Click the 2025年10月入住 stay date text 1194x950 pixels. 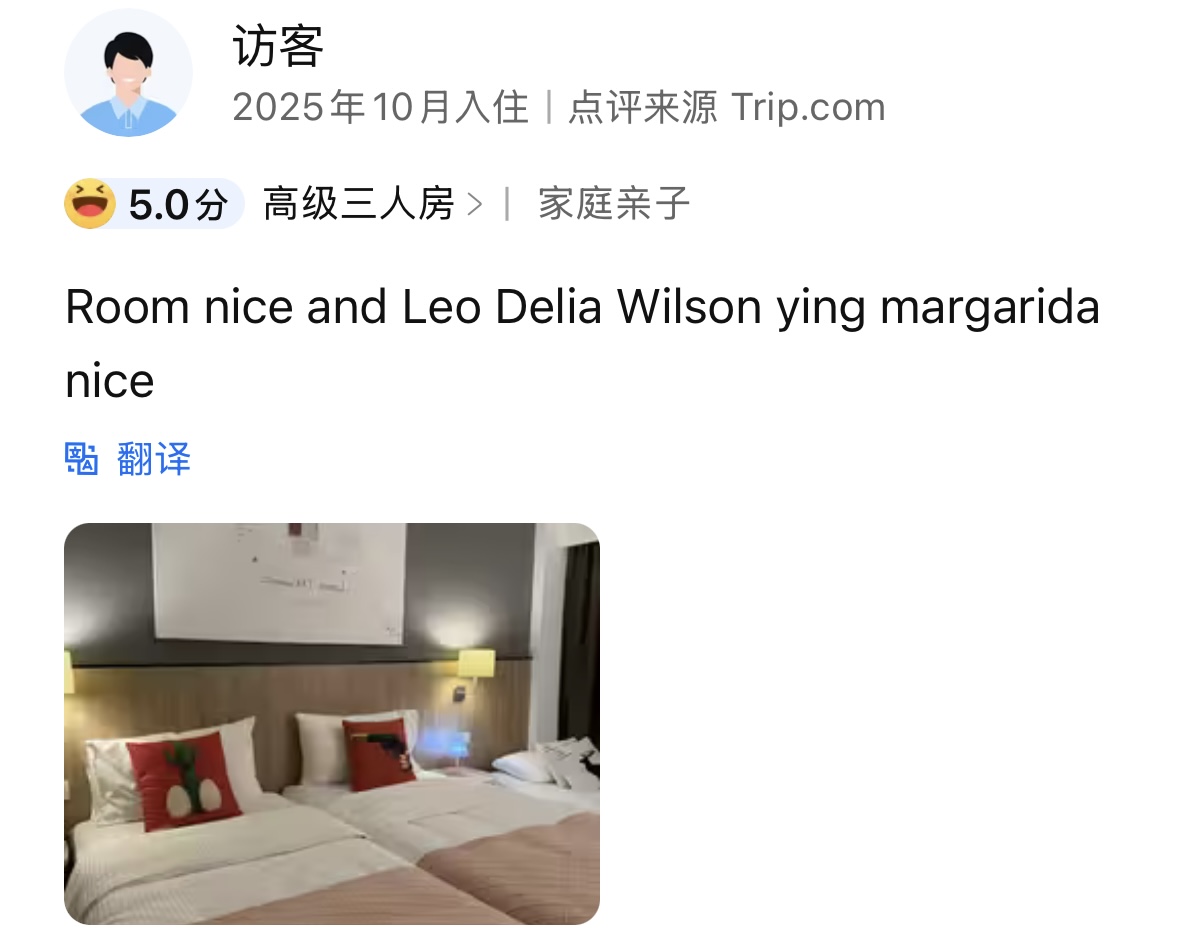(380, 107)
